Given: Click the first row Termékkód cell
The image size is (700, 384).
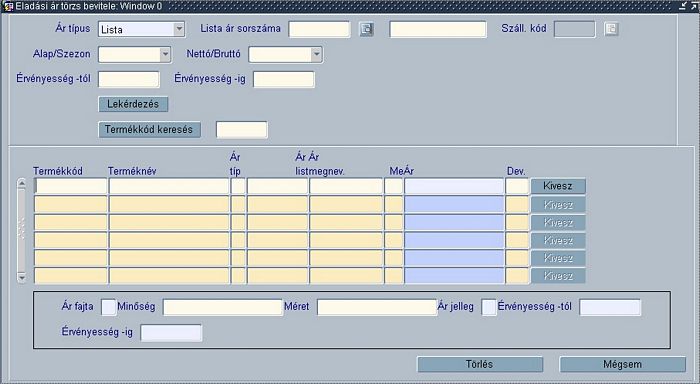Looking at the screenshot, I should (x=71, y=186).
